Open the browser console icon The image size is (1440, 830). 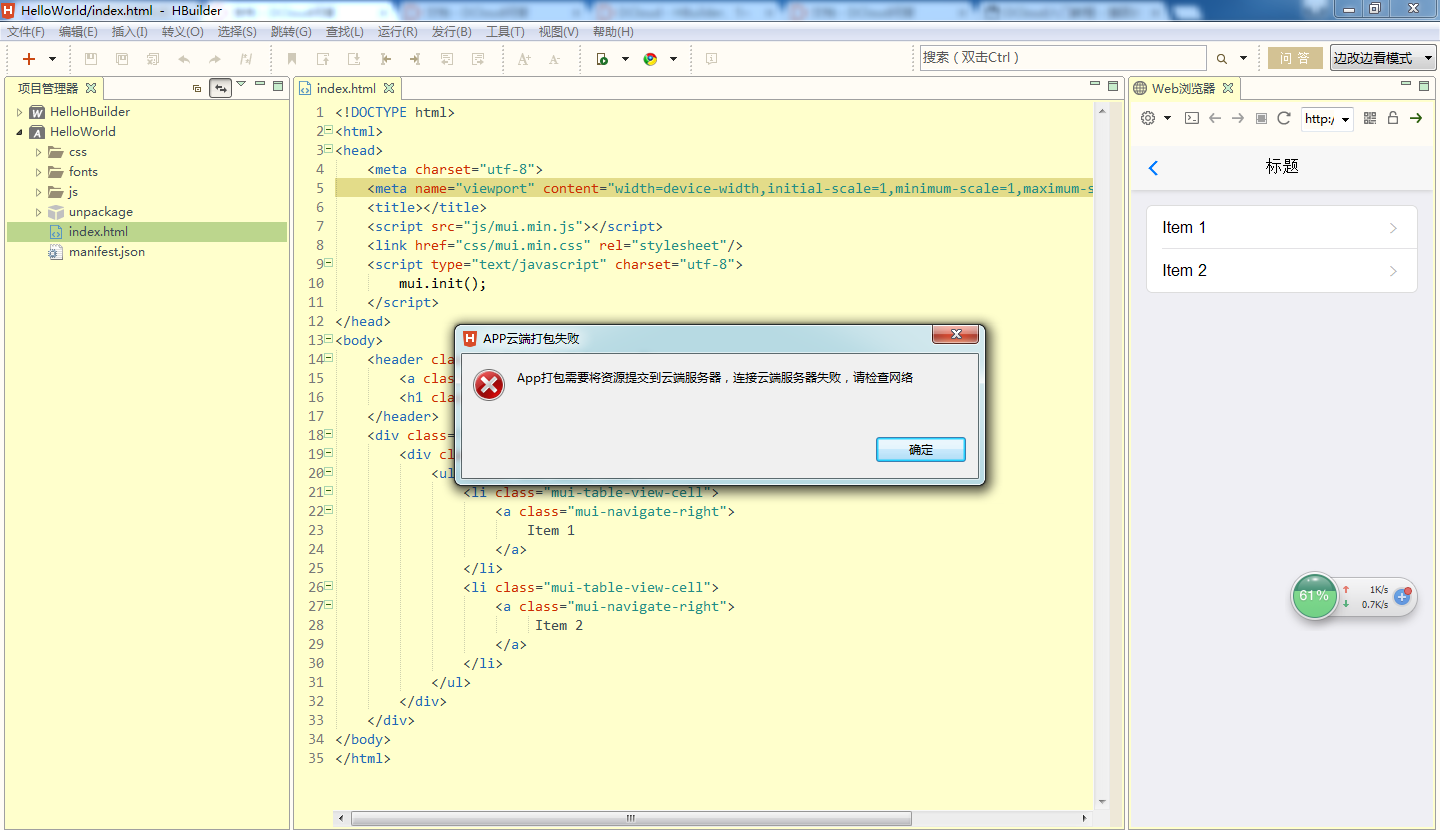[x=1191, y=118]
